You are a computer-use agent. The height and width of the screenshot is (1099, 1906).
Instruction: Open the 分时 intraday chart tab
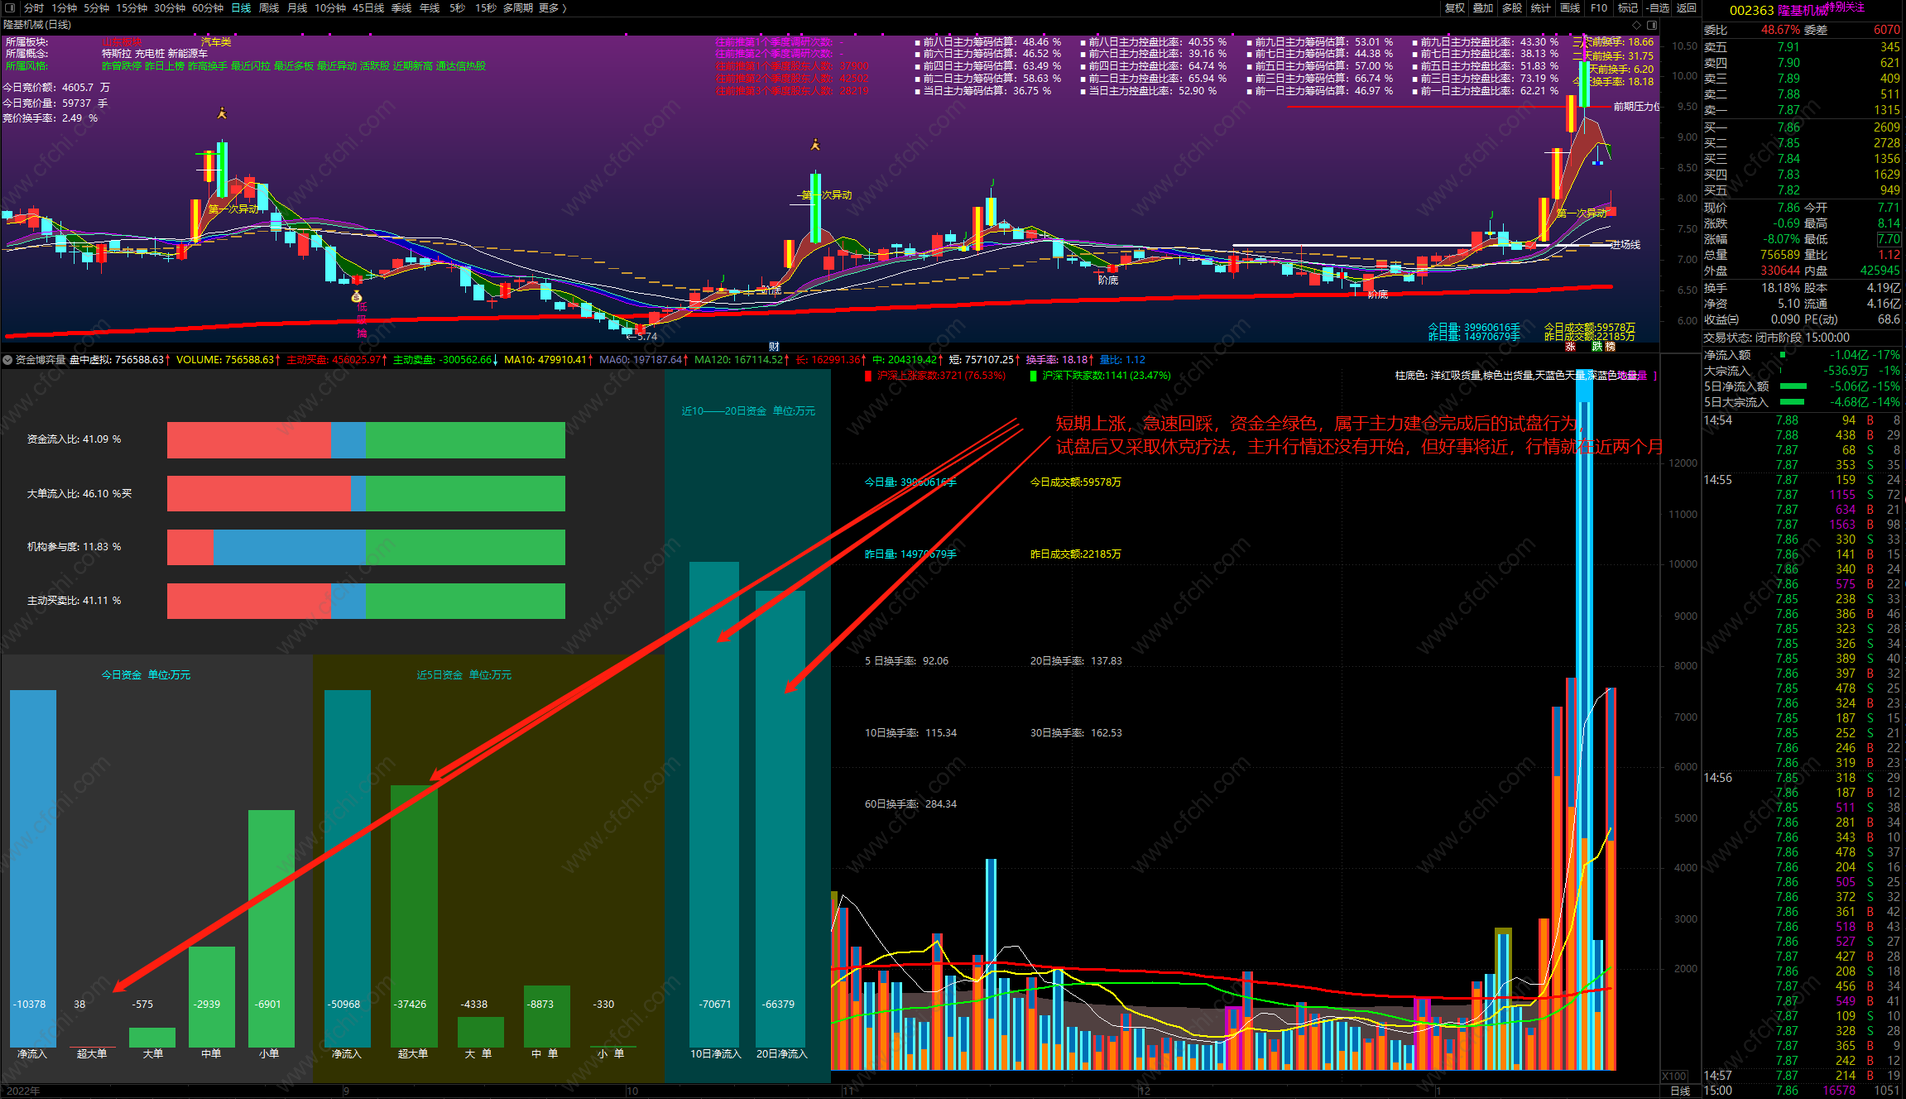[x=34, y=8]
